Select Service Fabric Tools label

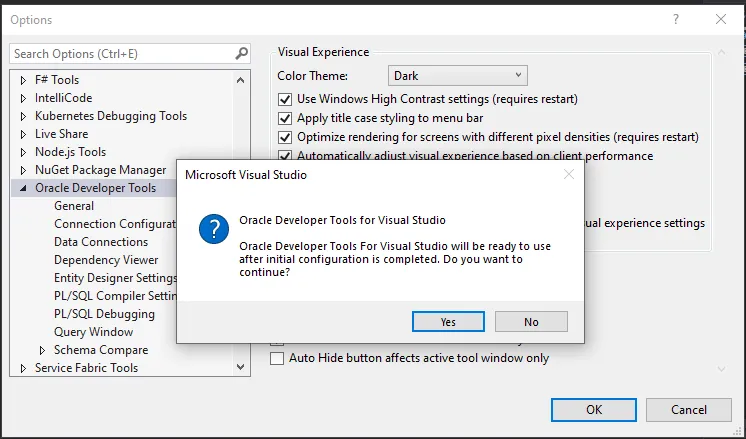point(86,368)
